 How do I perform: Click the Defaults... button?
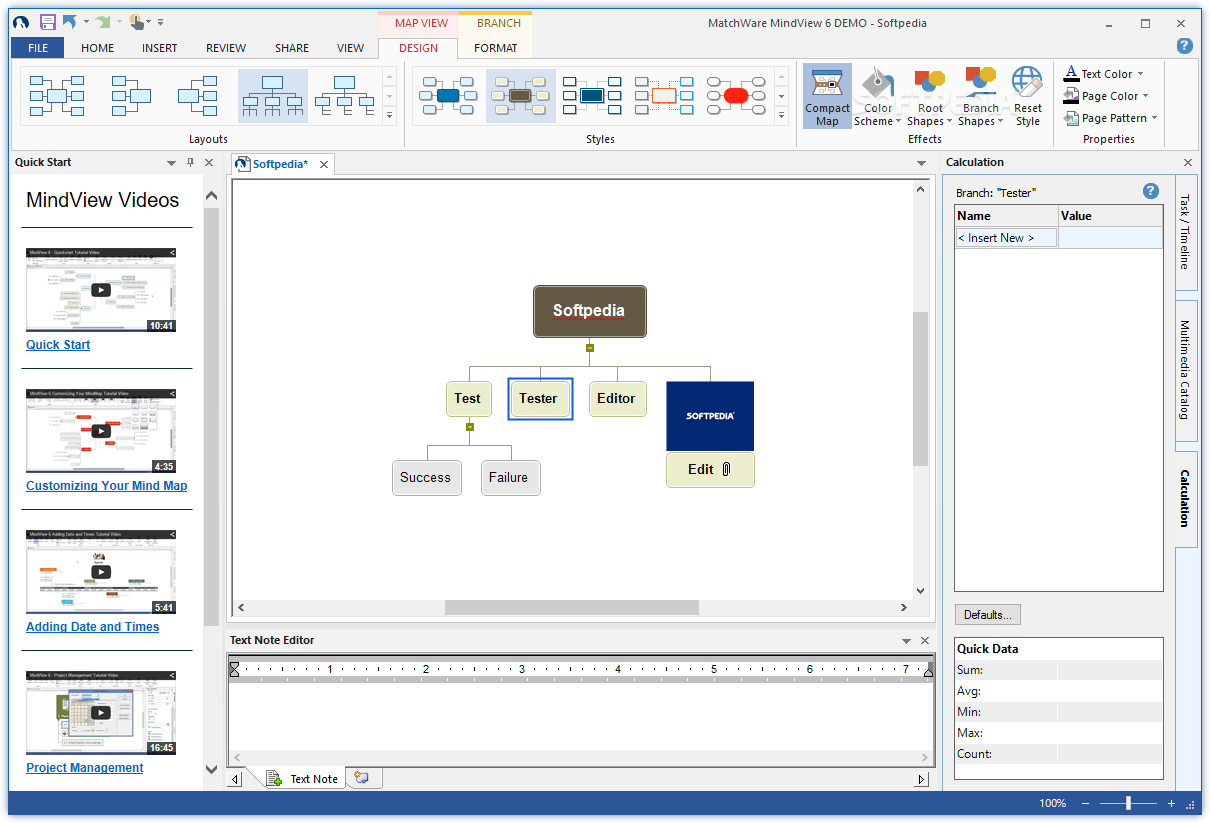[988, 614]
